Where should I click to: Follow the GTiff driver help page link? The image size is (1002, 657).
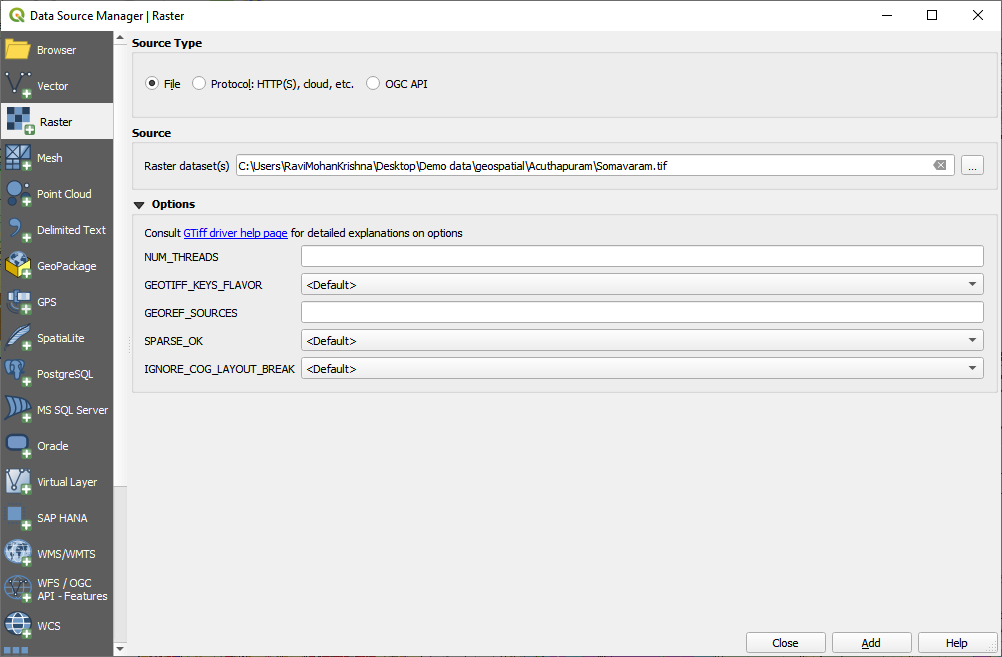pos(235,233)
